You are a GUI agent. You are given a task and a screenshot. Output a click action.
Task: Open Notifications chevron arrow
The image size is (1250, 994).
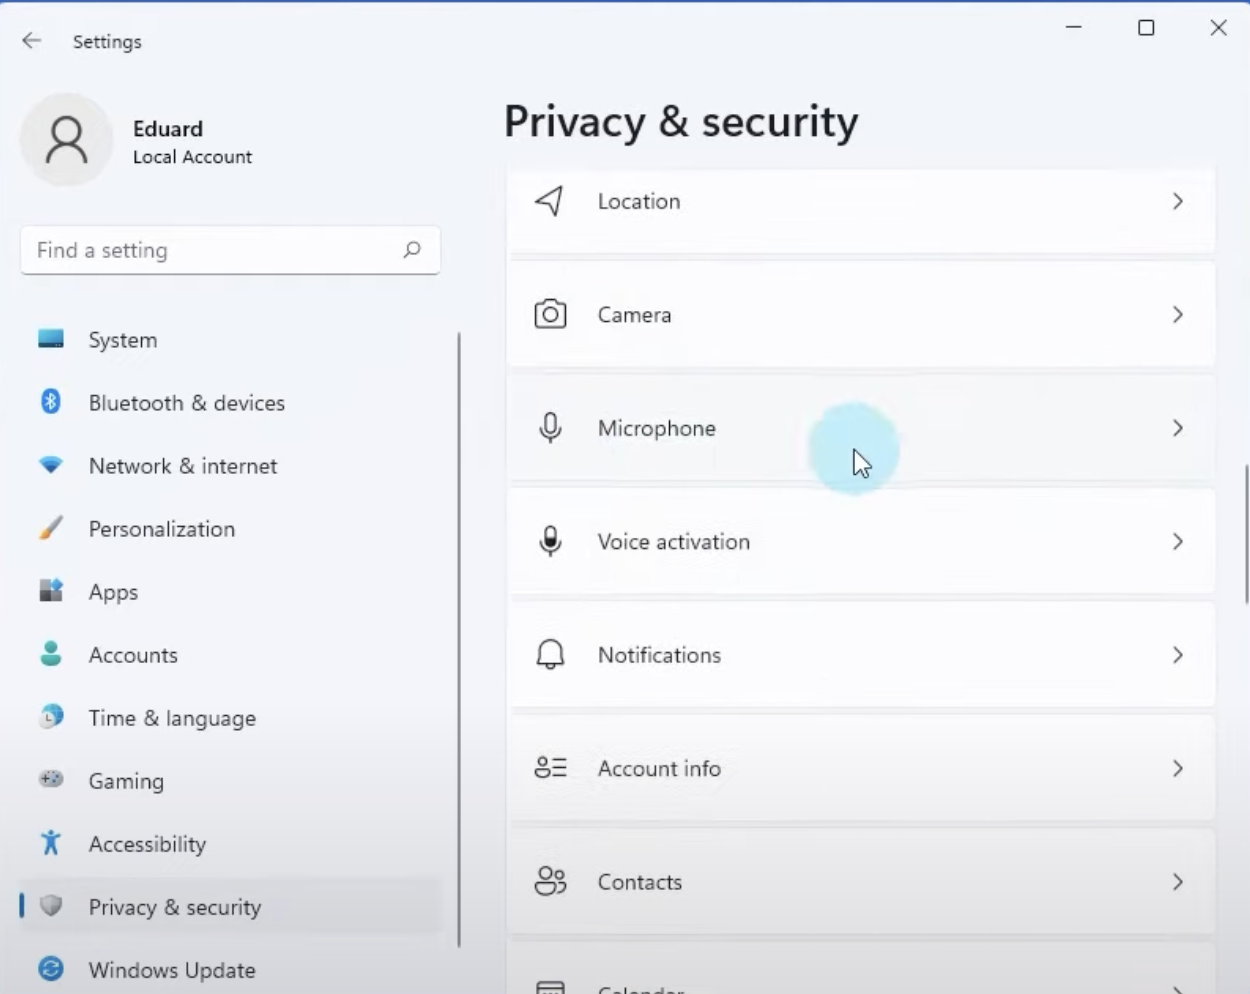click(x=1178, y=655)
